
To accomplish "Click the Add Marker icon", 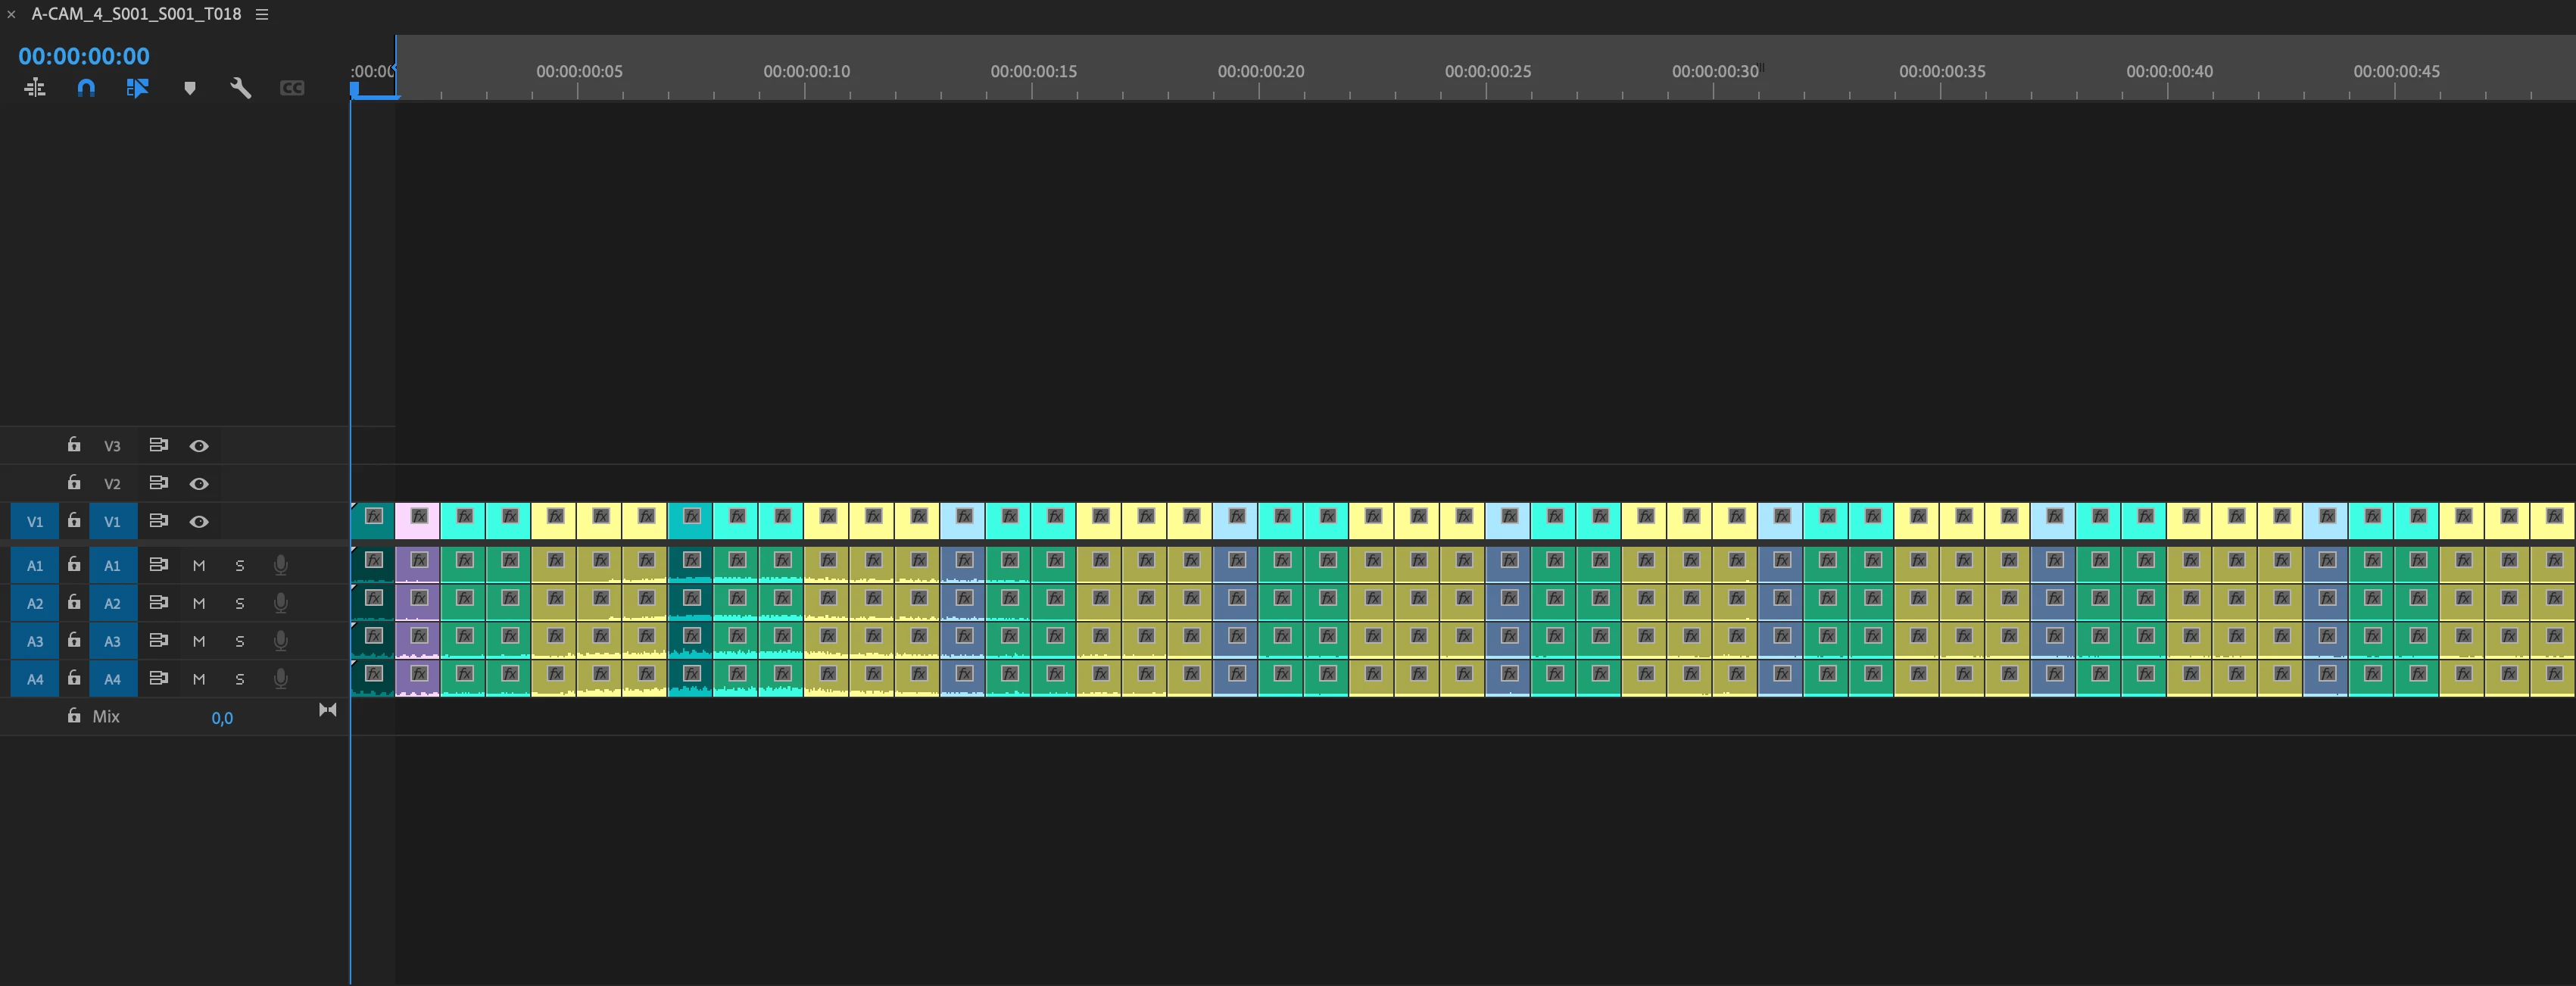I will [190, 88].
